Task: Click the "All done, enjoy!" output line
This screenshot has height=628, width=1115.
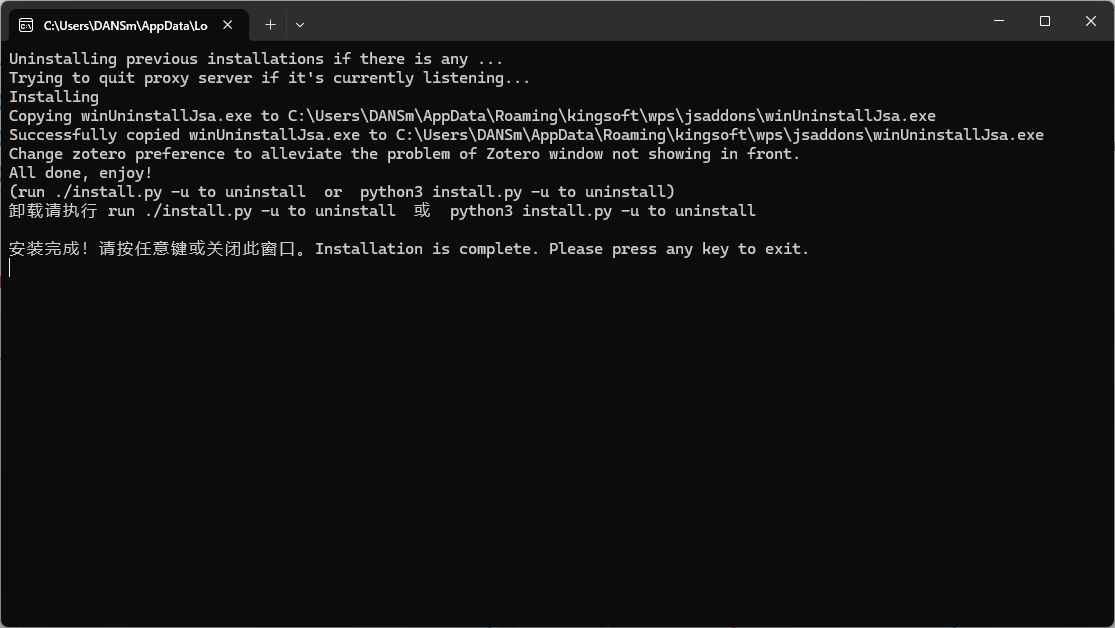Action: (81, 173)
